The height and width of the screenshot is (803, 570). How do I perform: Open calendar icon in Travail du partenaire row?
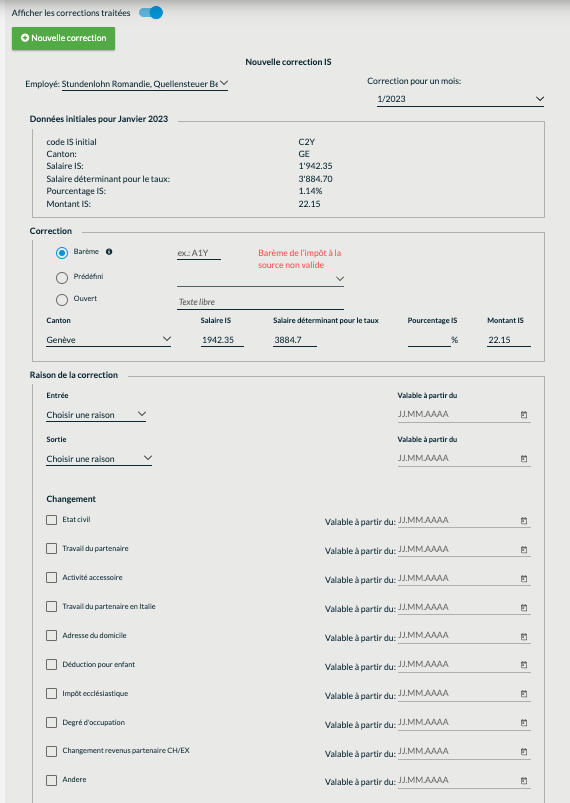[524, 550]
